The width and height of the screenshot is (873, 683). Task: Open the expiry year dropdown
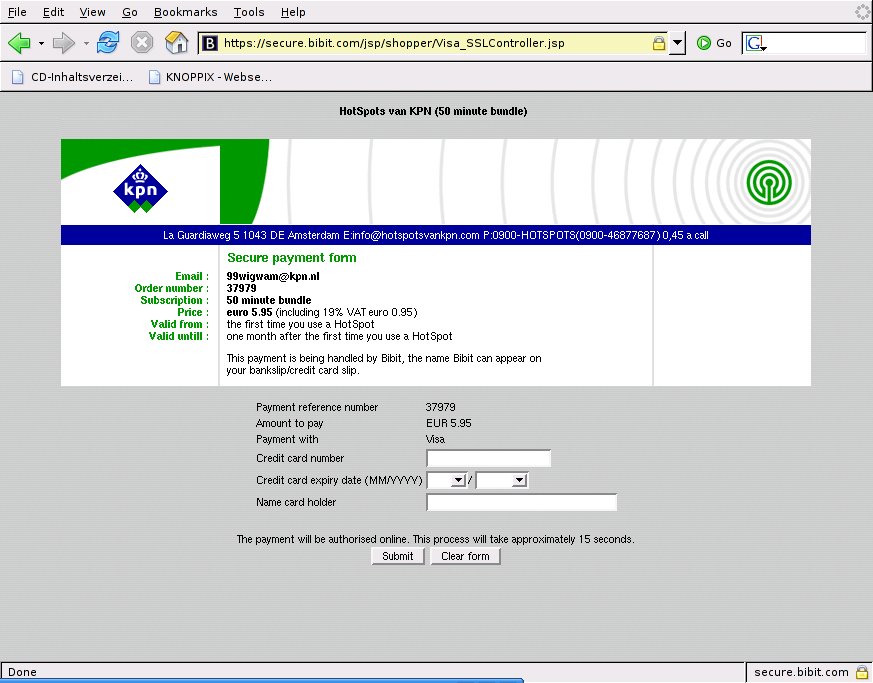click(x=501, y=481)
